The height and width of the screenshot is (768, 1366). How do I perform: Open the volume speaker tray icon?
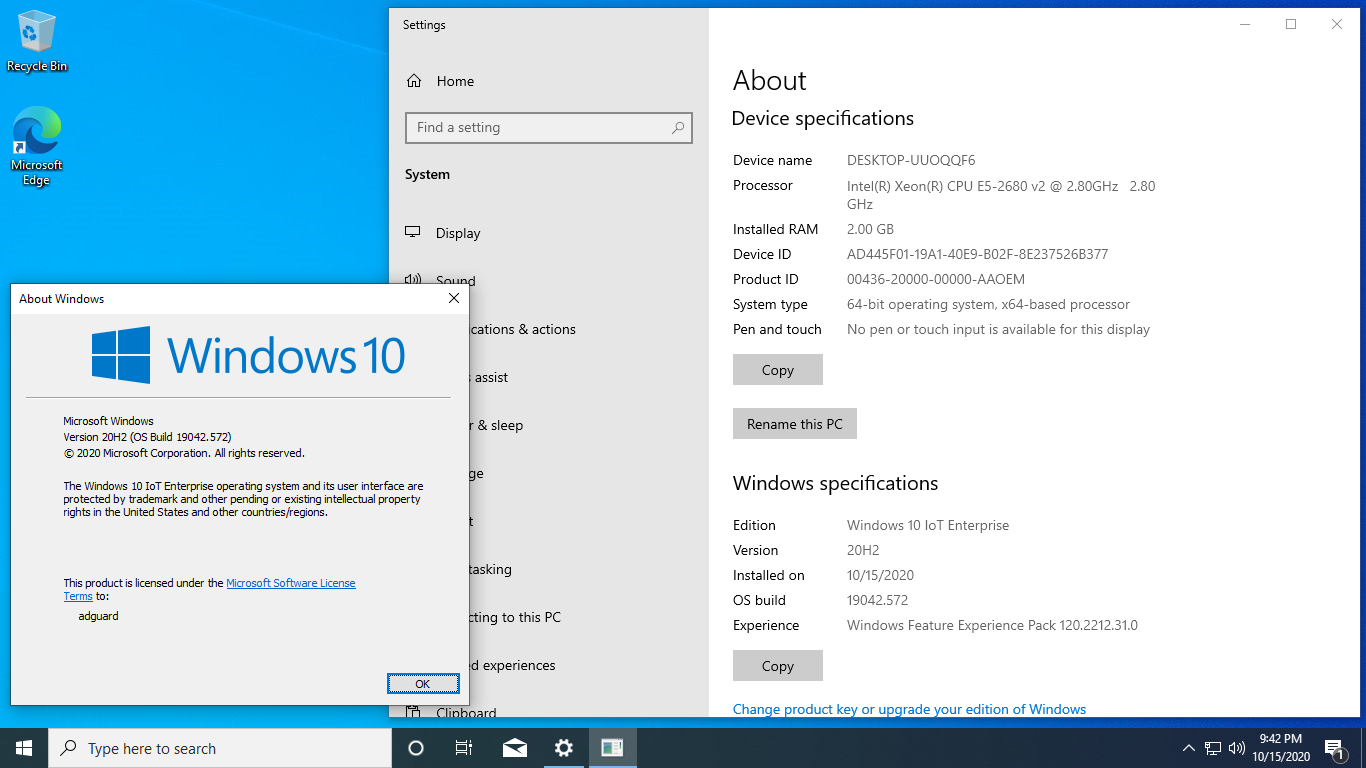[x=1237, y=748]
